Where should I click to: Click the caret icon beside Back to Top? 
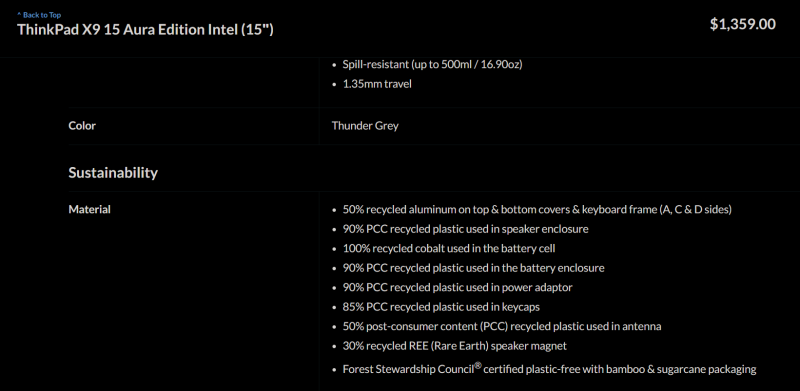19,15
